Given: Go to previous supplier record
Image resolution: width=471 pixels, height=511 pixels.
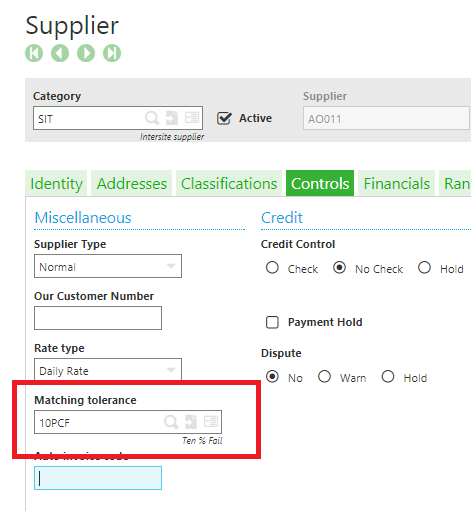Looking at the screenshot, I should coord(60,53).
